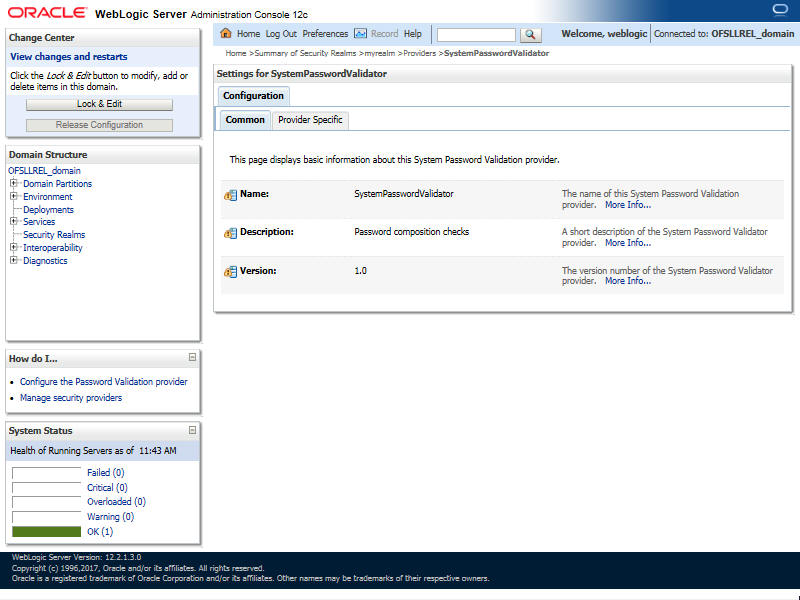800x600 pixels.
Task: Click the Record toolbar link
Action: coord(384,34)
